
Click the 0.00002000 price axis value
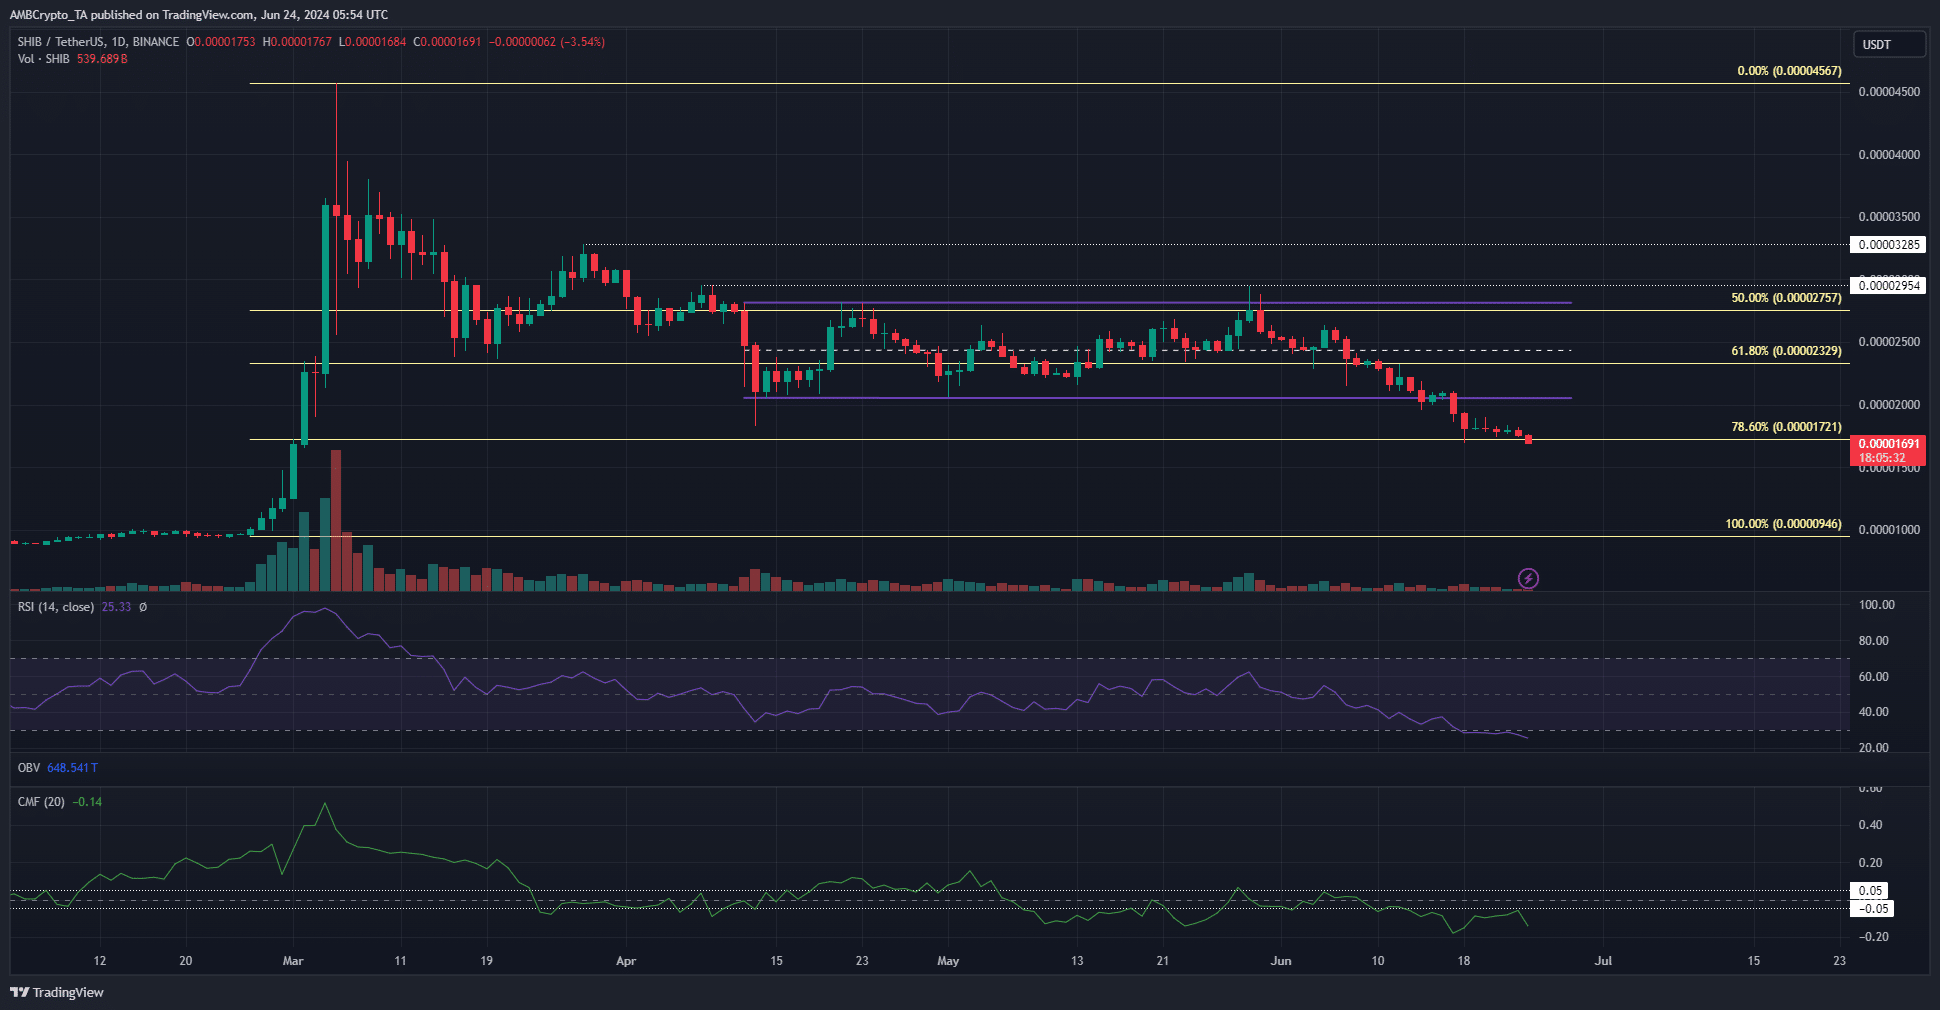point(1889,405)
